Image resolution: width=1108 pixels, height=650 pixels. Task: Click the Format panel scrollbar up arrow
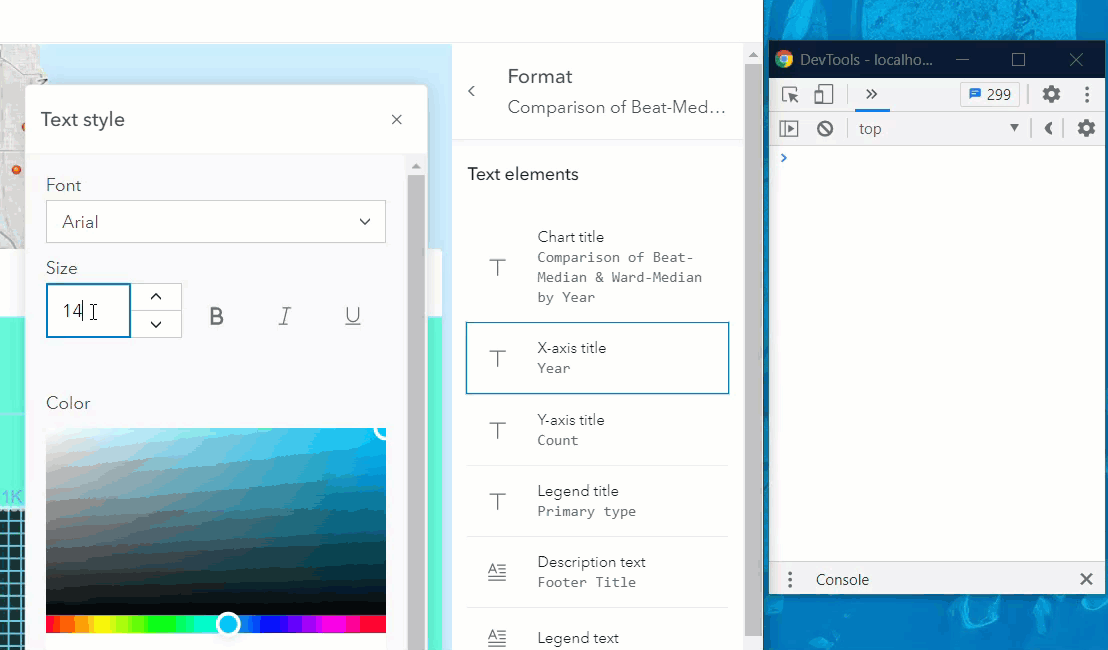(753, 54)
